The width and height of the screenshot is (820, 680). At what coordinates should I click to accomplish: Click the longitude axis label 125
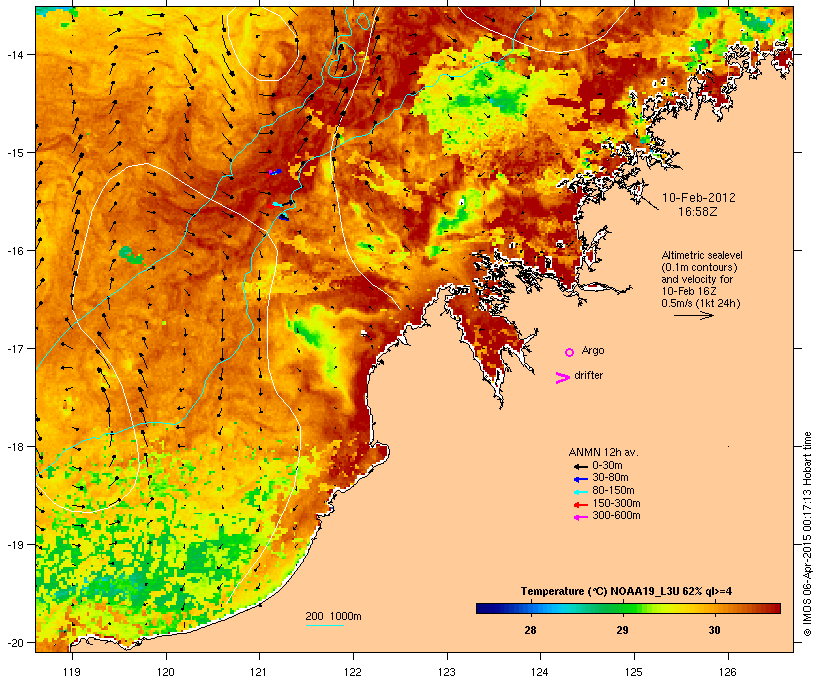(x=634, y=672)
